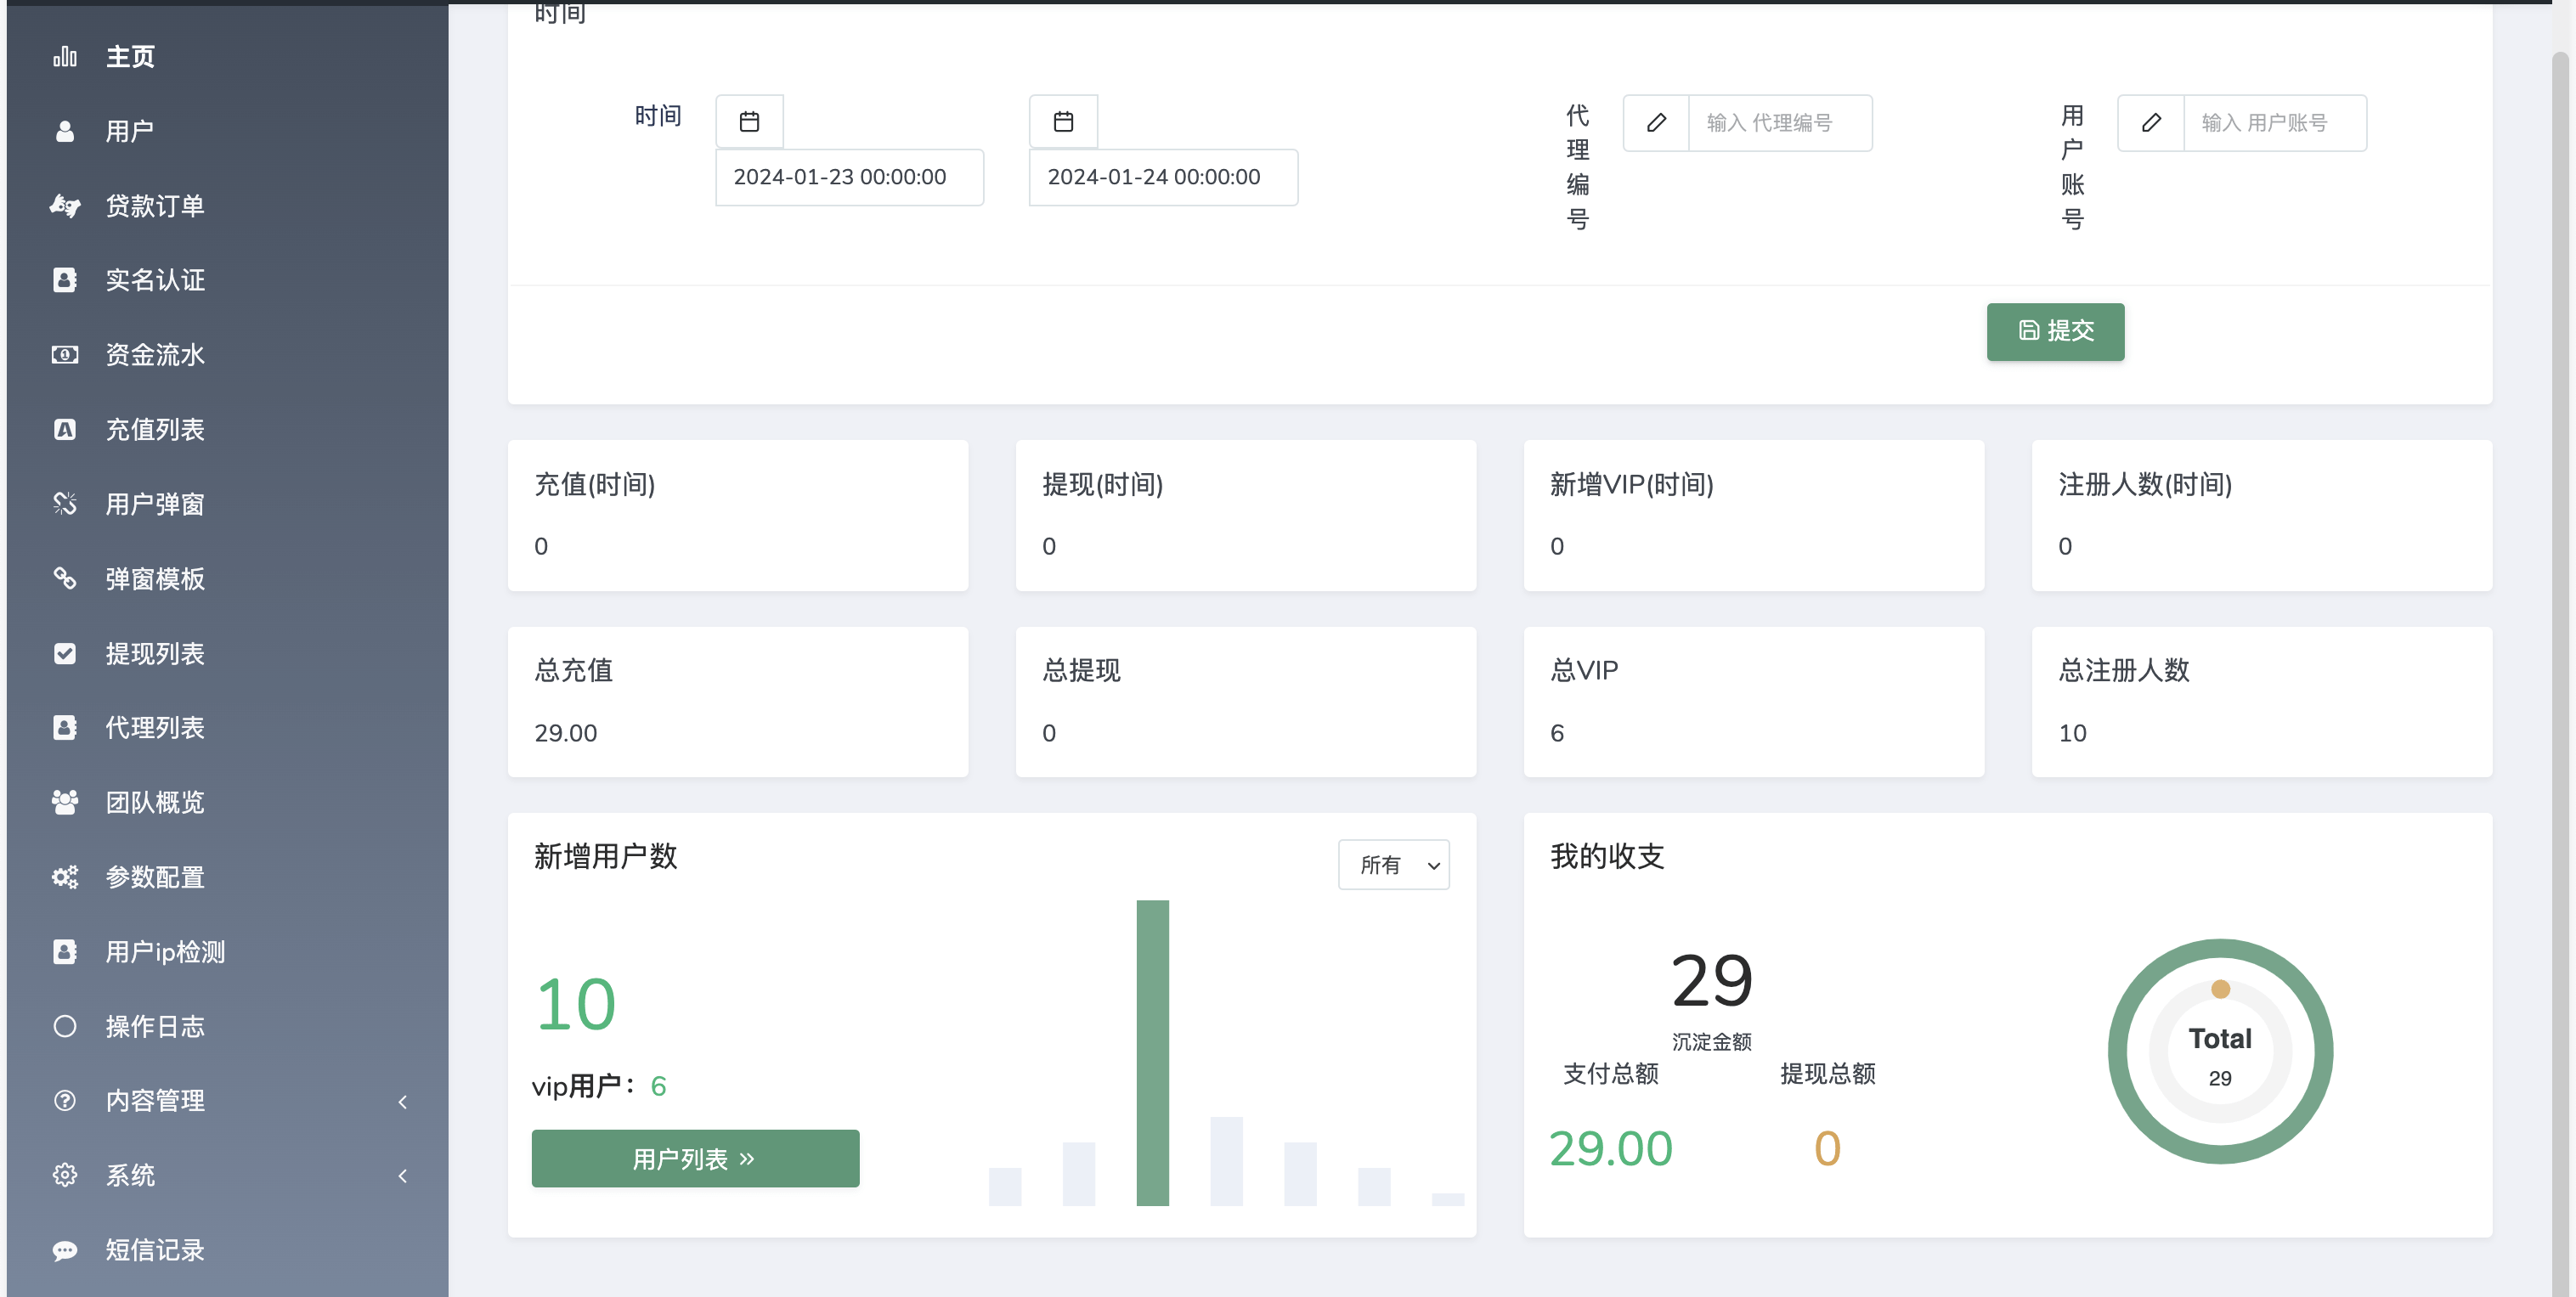The width and height of the screenshot is (2576, 1297).
Task: Click the fund flow money icon
Action: [x=65, y=355]
